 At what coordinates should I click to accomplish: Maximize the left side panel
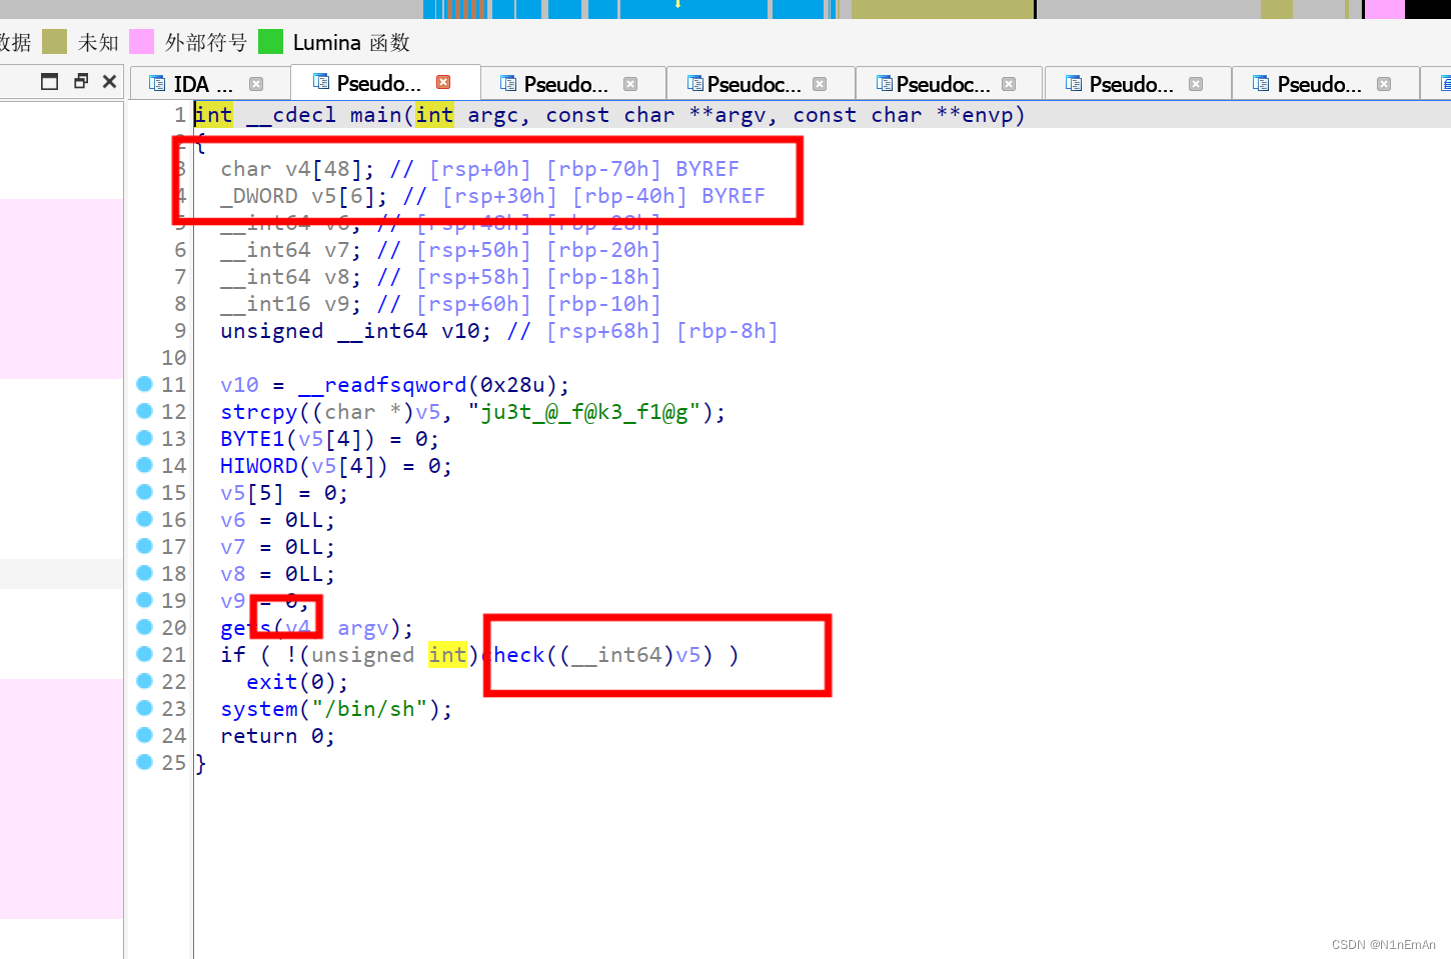coord(49,81)
